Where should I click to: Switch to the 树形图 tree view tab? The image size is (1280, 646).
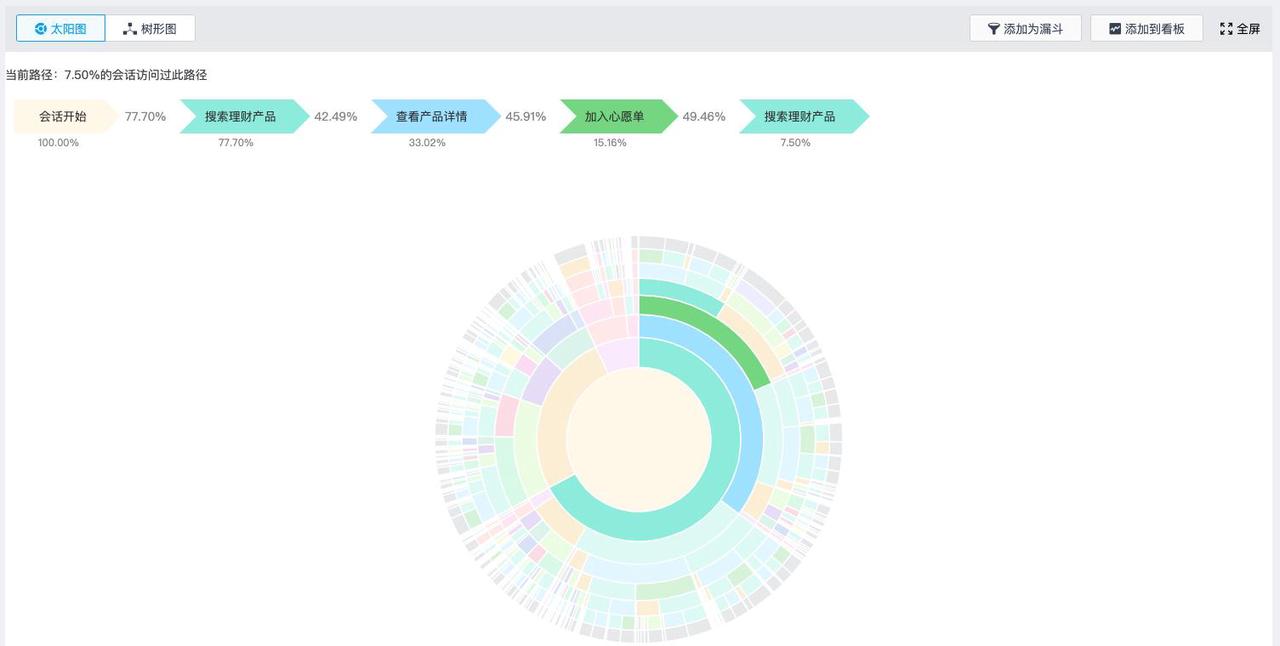(150, 29)
